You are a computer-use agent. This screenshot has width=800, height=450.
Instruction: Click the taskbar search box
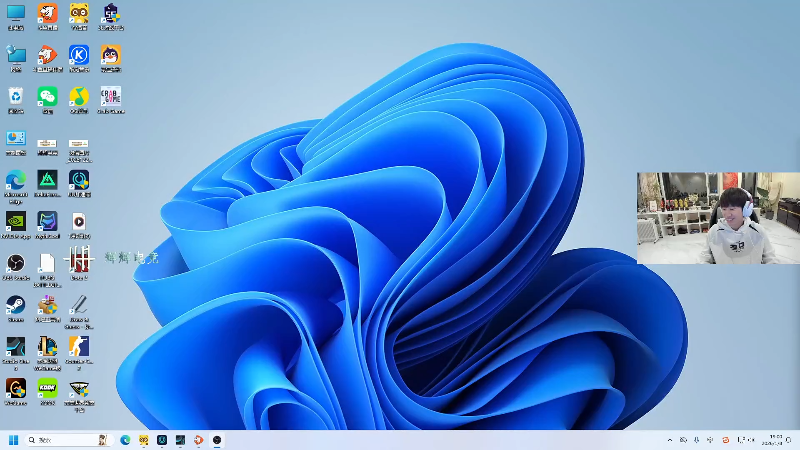pyautogui.click(x=68, y=440)
